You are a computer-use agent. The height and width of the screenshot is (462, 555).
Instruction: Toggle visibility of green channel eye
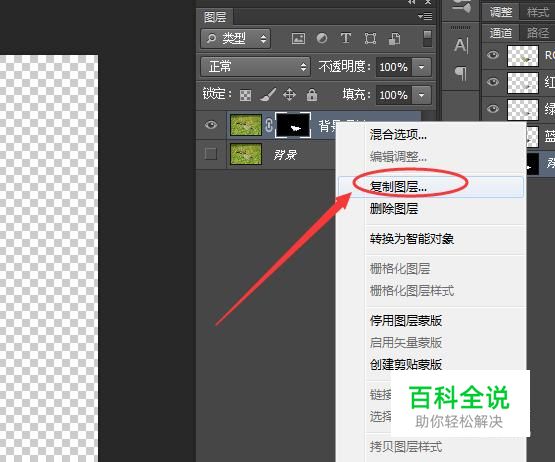pos(493,109)
